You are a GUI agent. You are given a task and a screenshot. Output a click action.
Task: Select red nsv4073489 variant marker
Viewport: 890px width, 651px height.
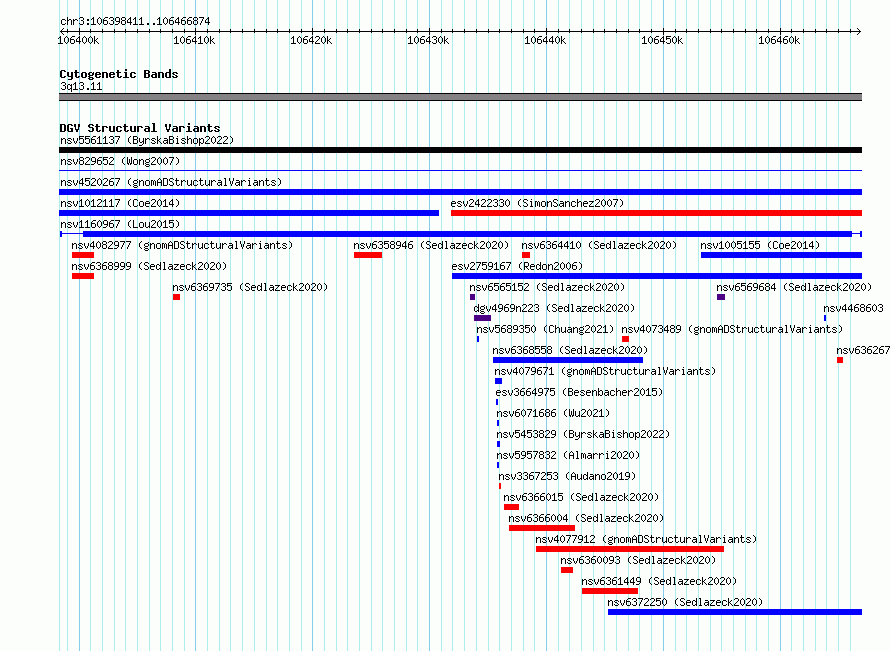[625, 339]
